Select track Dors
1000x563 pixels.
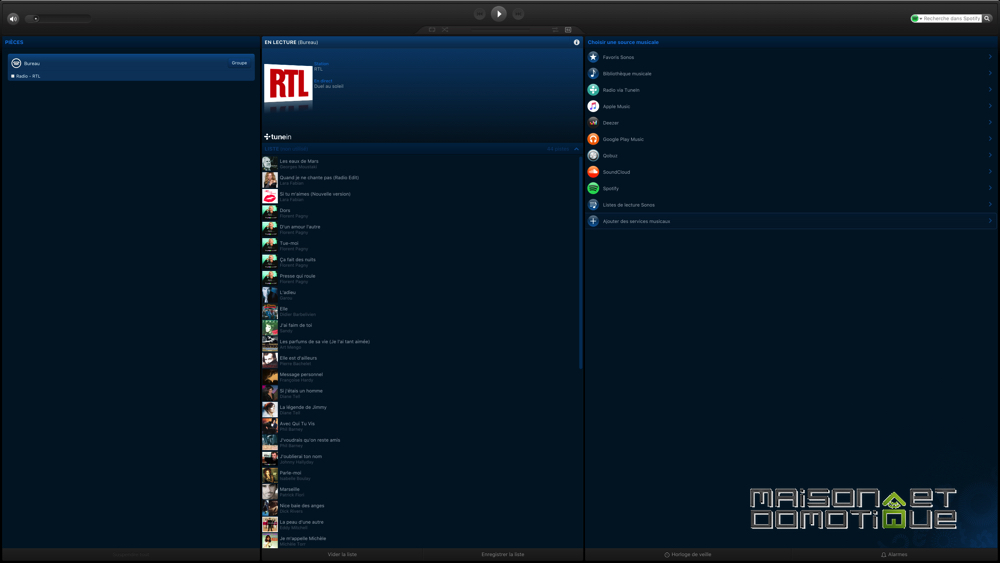[x=421, y=213]
